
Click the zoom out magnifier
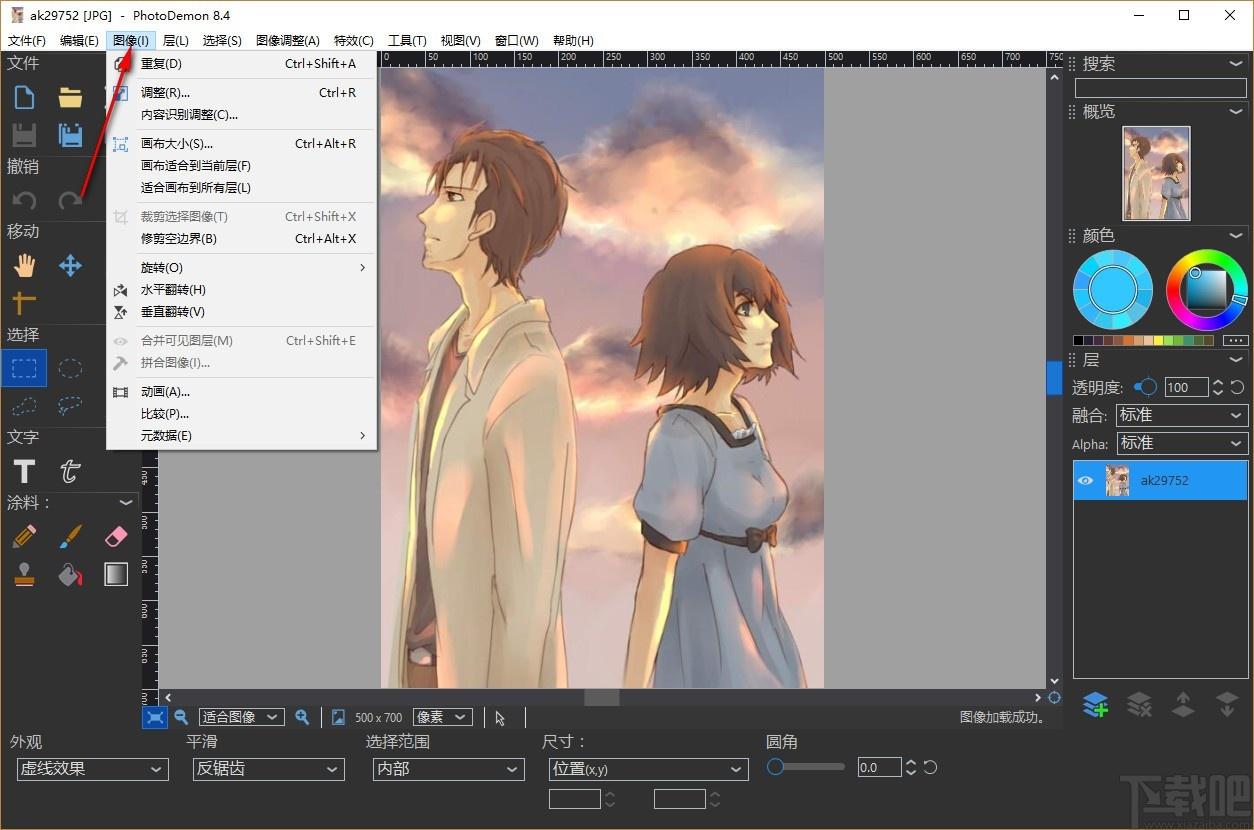tap(181, 717)
